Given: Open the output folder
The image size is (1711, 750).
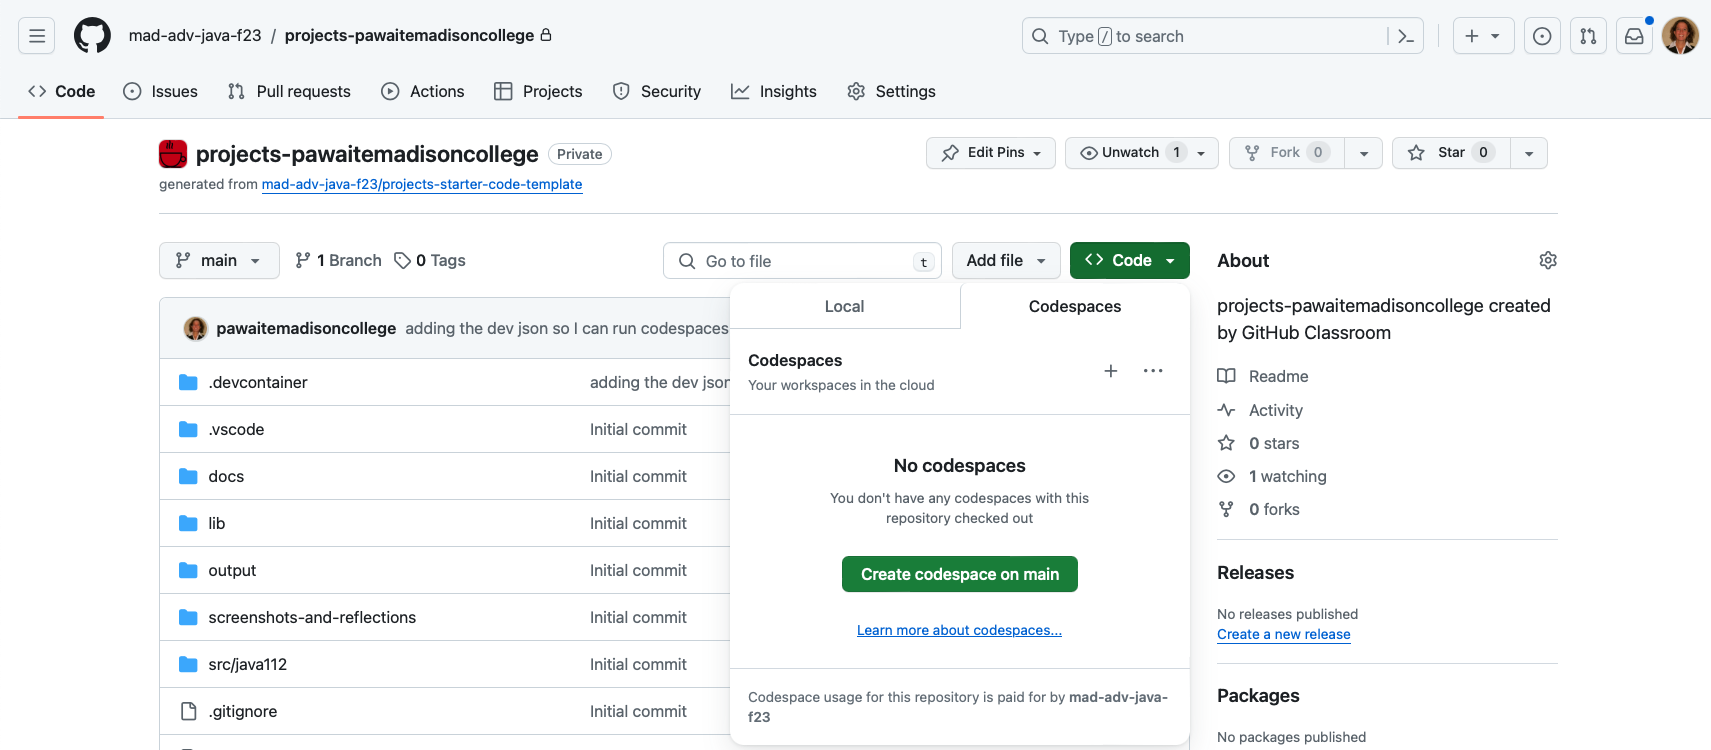Looking at the screenshot, I should [x=232, y=570].
